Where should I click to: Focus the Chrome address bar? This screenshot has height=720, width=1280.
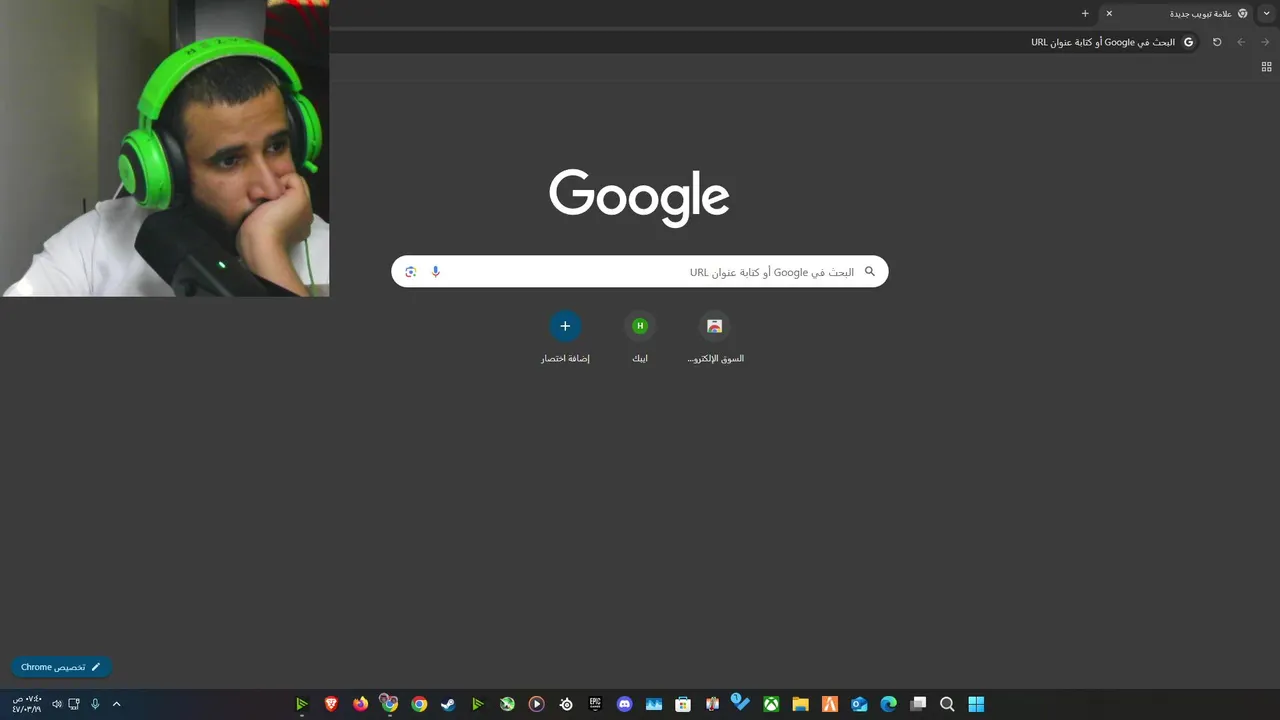[765, 42]
